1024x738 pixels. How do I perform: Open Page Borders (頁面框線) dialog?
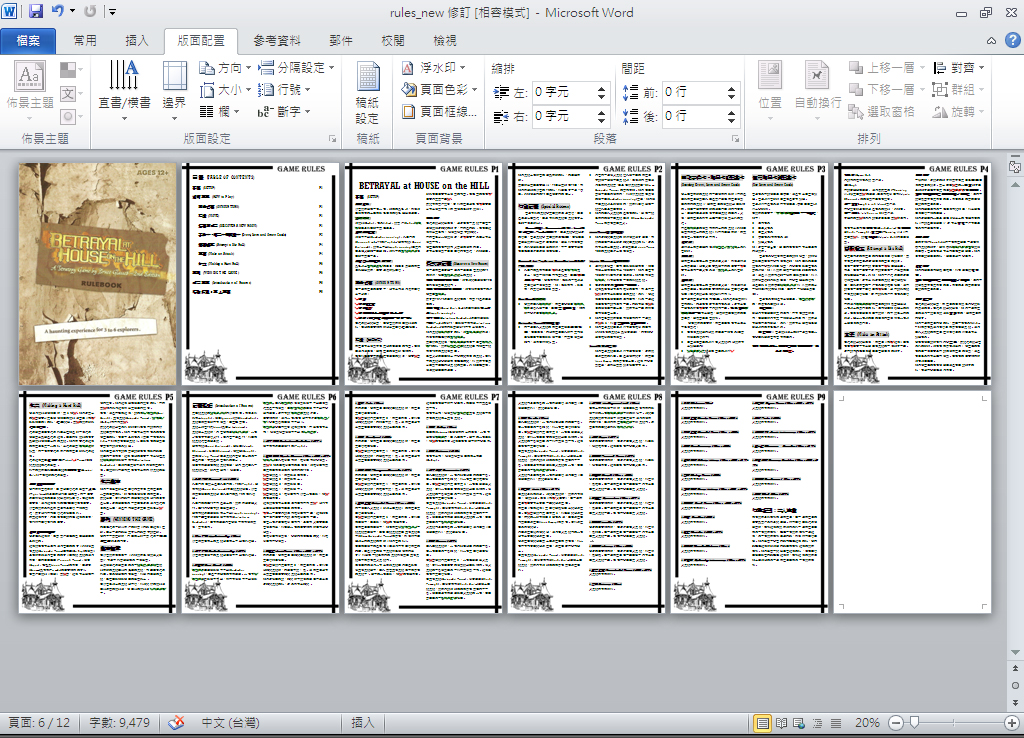[x=439, y=112]
